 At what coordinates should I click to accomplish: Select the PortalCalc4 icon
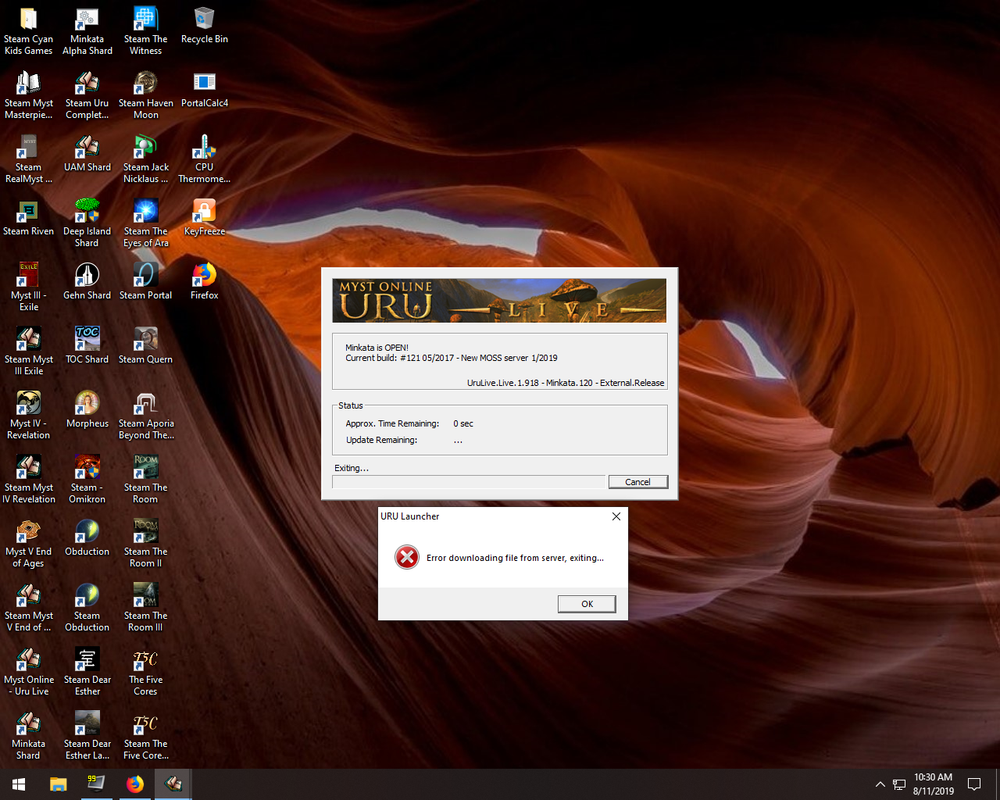point(204,89)
